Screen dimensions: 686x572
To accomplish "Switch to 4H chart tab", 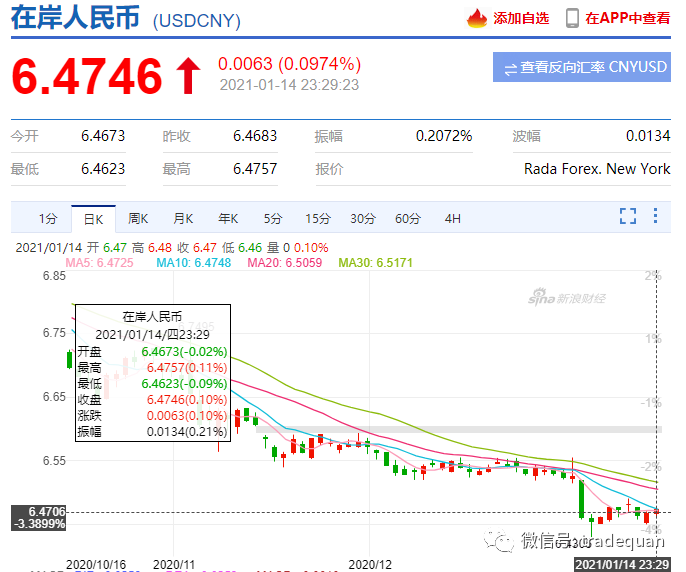I will coord(453,218).
